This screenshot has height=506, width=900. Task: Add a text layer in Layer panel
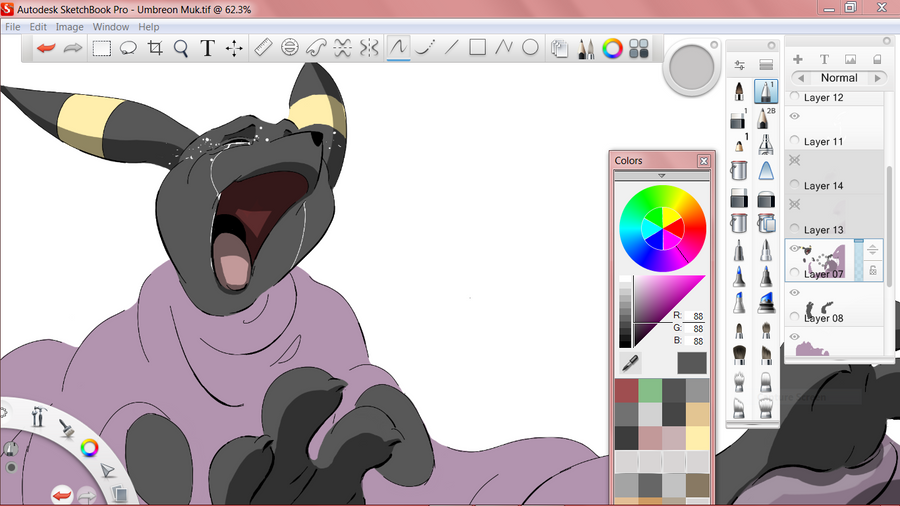point(824,59)
